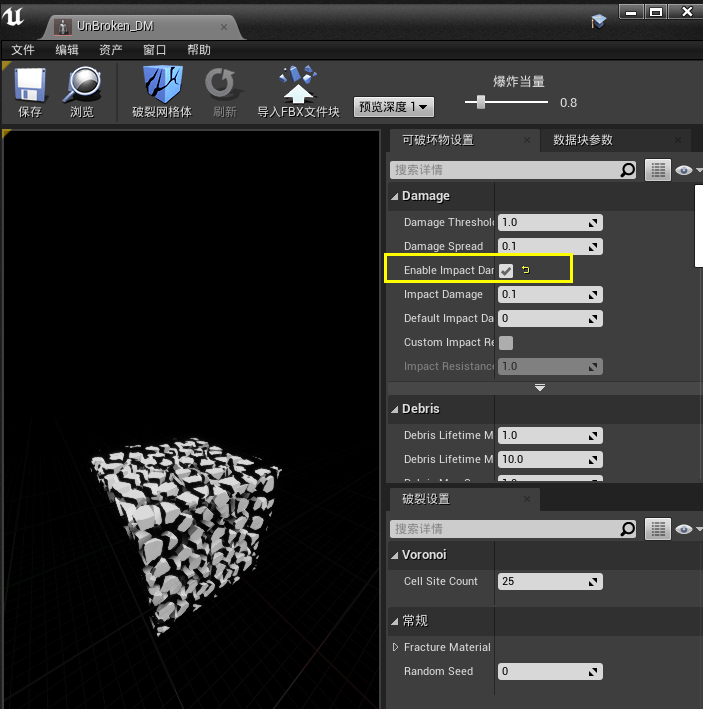703x709 pixels.
Task: Uncheck the Enable Impact Damage checkbox
Action: pos(506,270)
